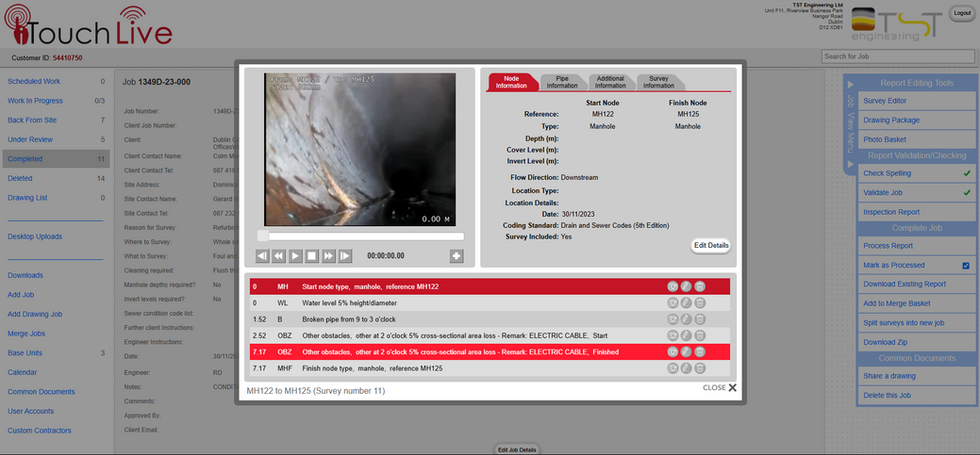The width and height of the screenshot is (980, 455).
Task: Open the Photo Basket
Action: click(915, 139)
